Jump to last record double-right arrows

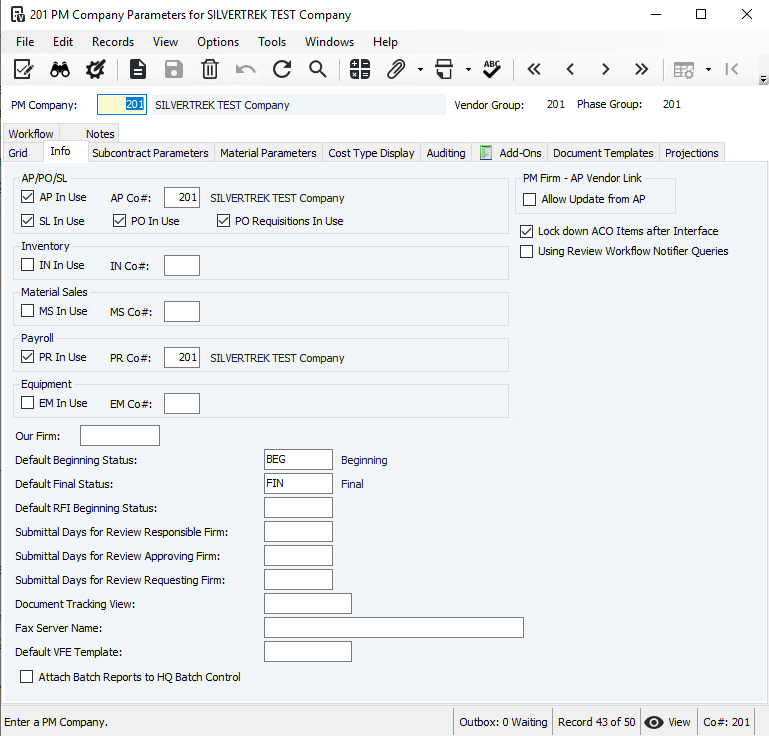pyautogui.click(x=641, y=69)
